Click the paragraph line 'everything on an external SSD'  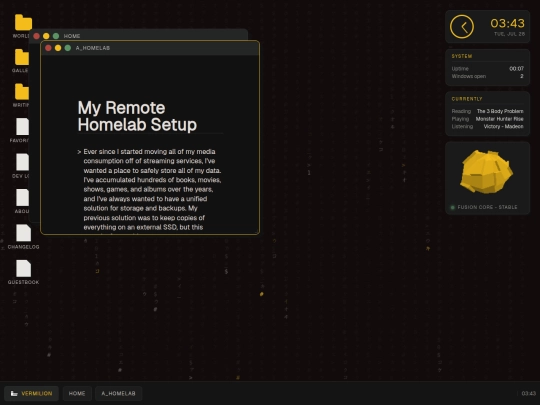pos(143,227)
